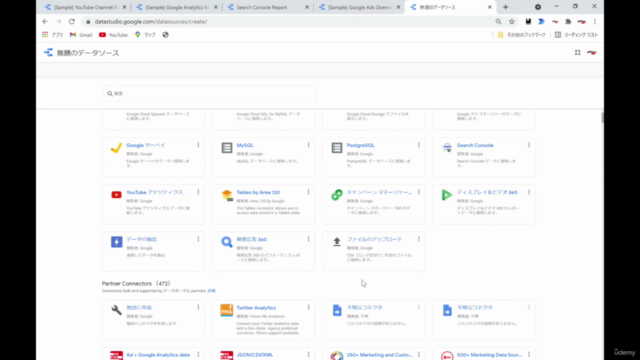The height and width of the screenshot is (360, 640).
Task: Open the Search Console card options menu
Action: (x=529, y=145)
